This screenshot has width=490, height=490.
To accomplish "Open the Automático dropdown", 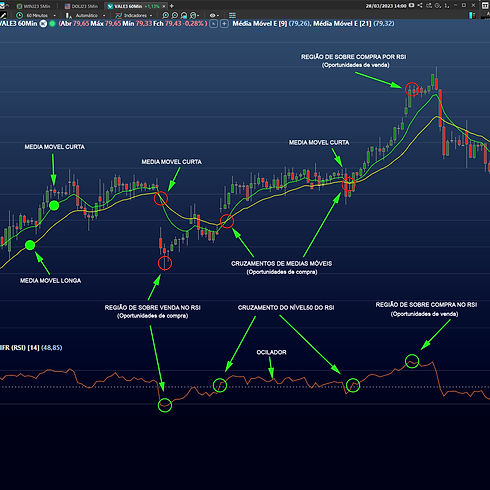I will coord(90,15).
